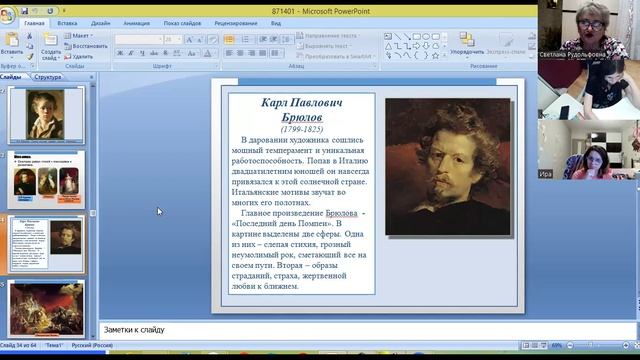Pick the oval shape in gallery
The image size is (640, 360).
click(x=426, y=37)
